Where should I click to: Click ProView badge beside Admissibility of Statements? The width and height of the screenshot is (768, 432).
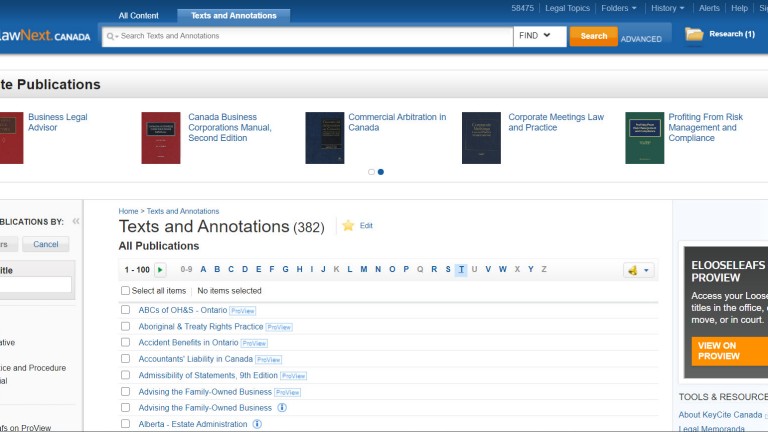293,376
